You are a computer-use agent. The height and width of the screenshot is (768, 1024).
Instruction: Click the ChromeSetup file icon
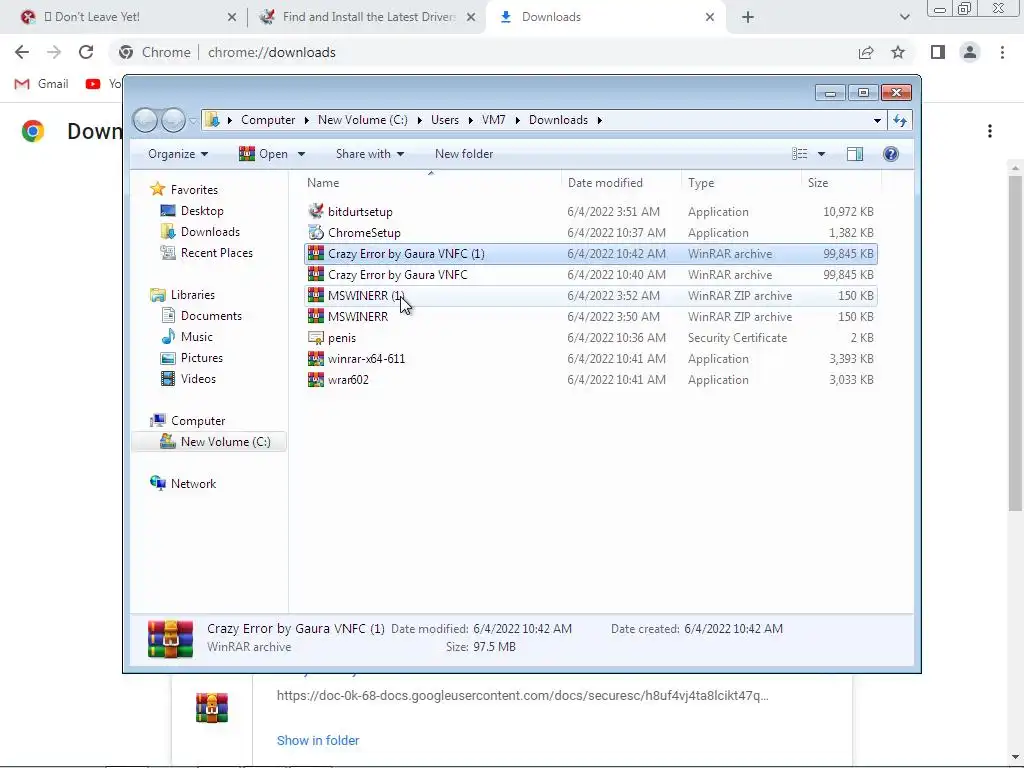pyautogui.click(x=316, y=232)
